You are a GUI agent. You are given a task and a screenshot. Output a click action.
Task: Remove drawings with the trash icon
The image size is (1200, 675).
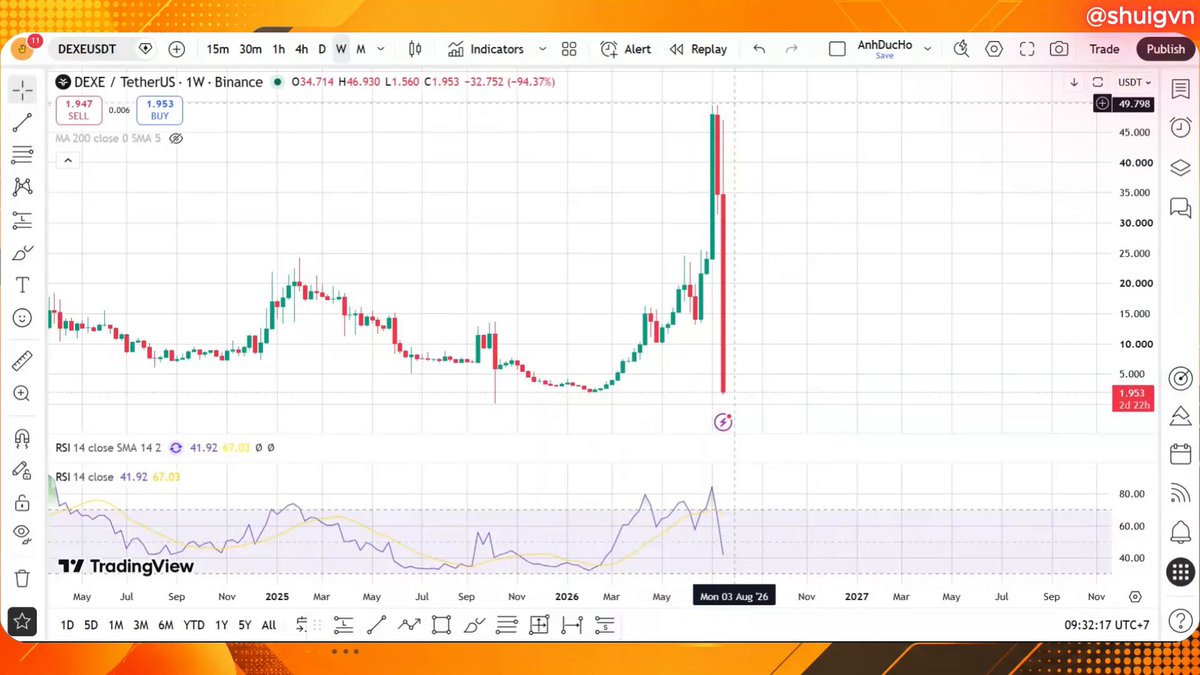22,578
